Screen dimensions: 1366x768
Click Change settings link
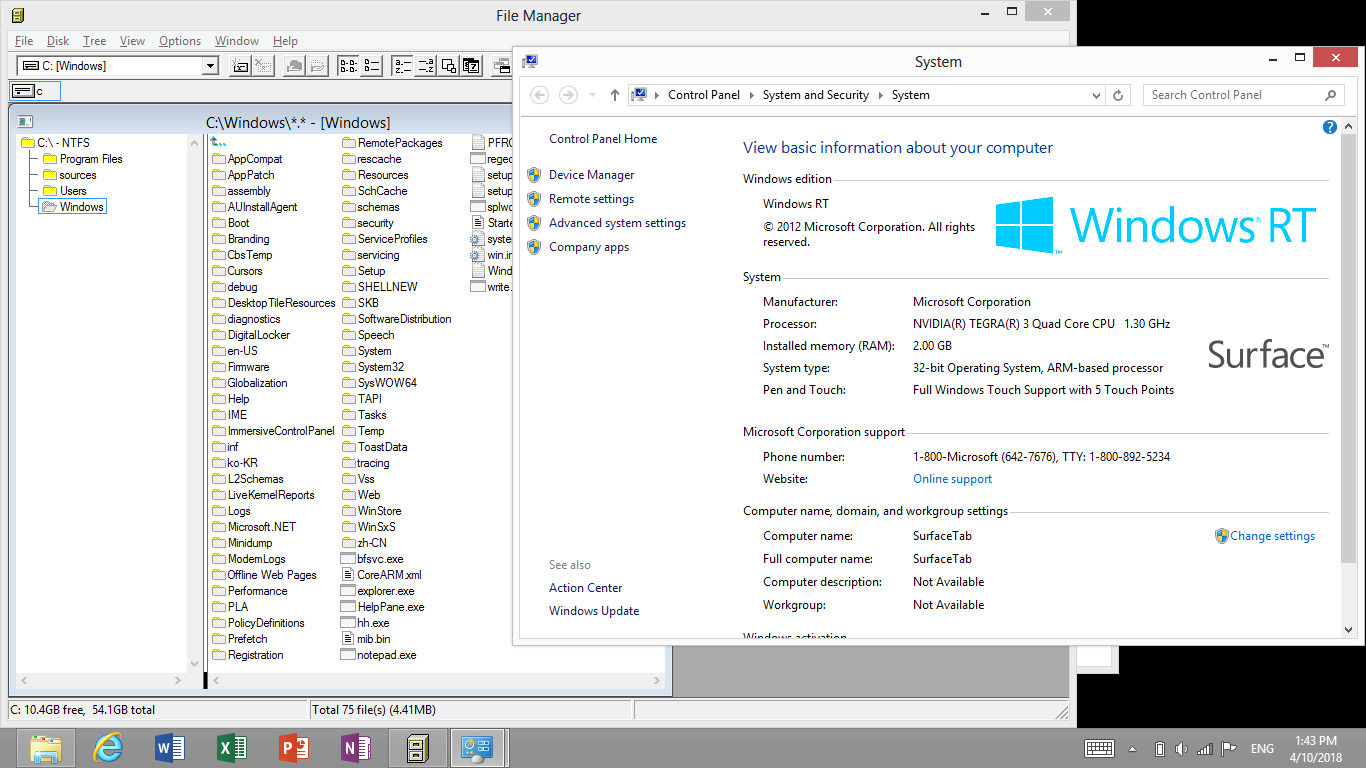(1272, 536)
